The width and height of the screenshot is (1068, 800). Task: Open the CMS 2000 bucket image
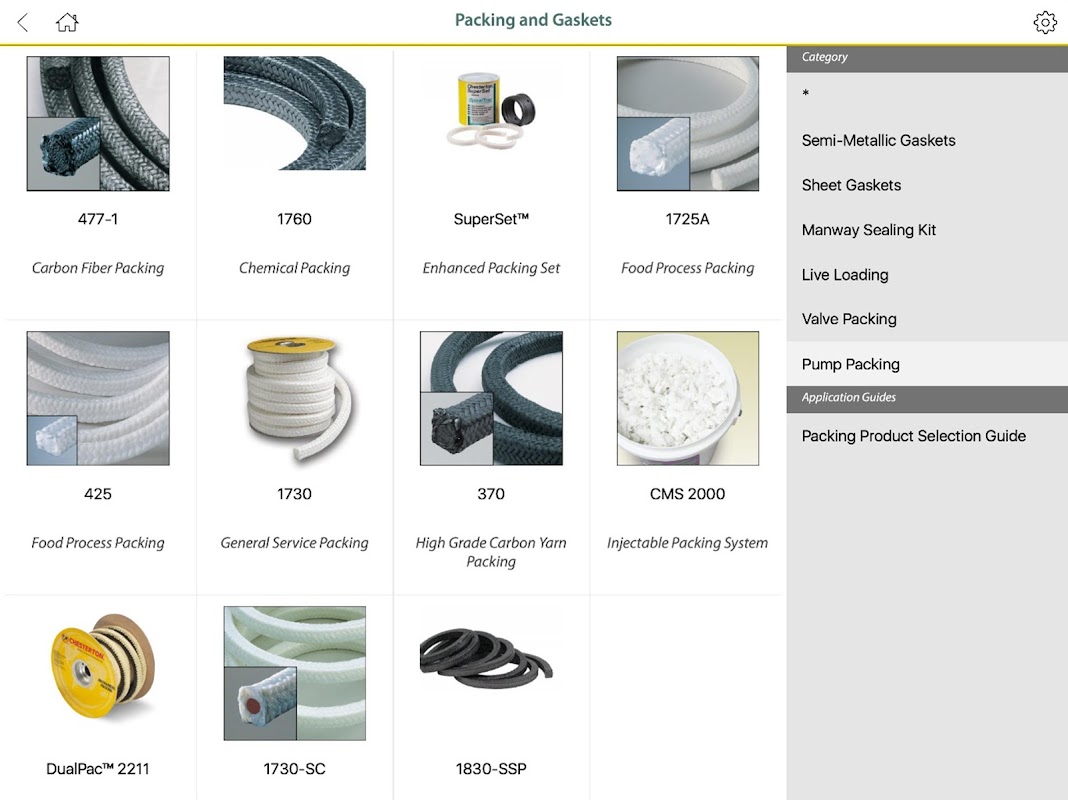(688, 398)
